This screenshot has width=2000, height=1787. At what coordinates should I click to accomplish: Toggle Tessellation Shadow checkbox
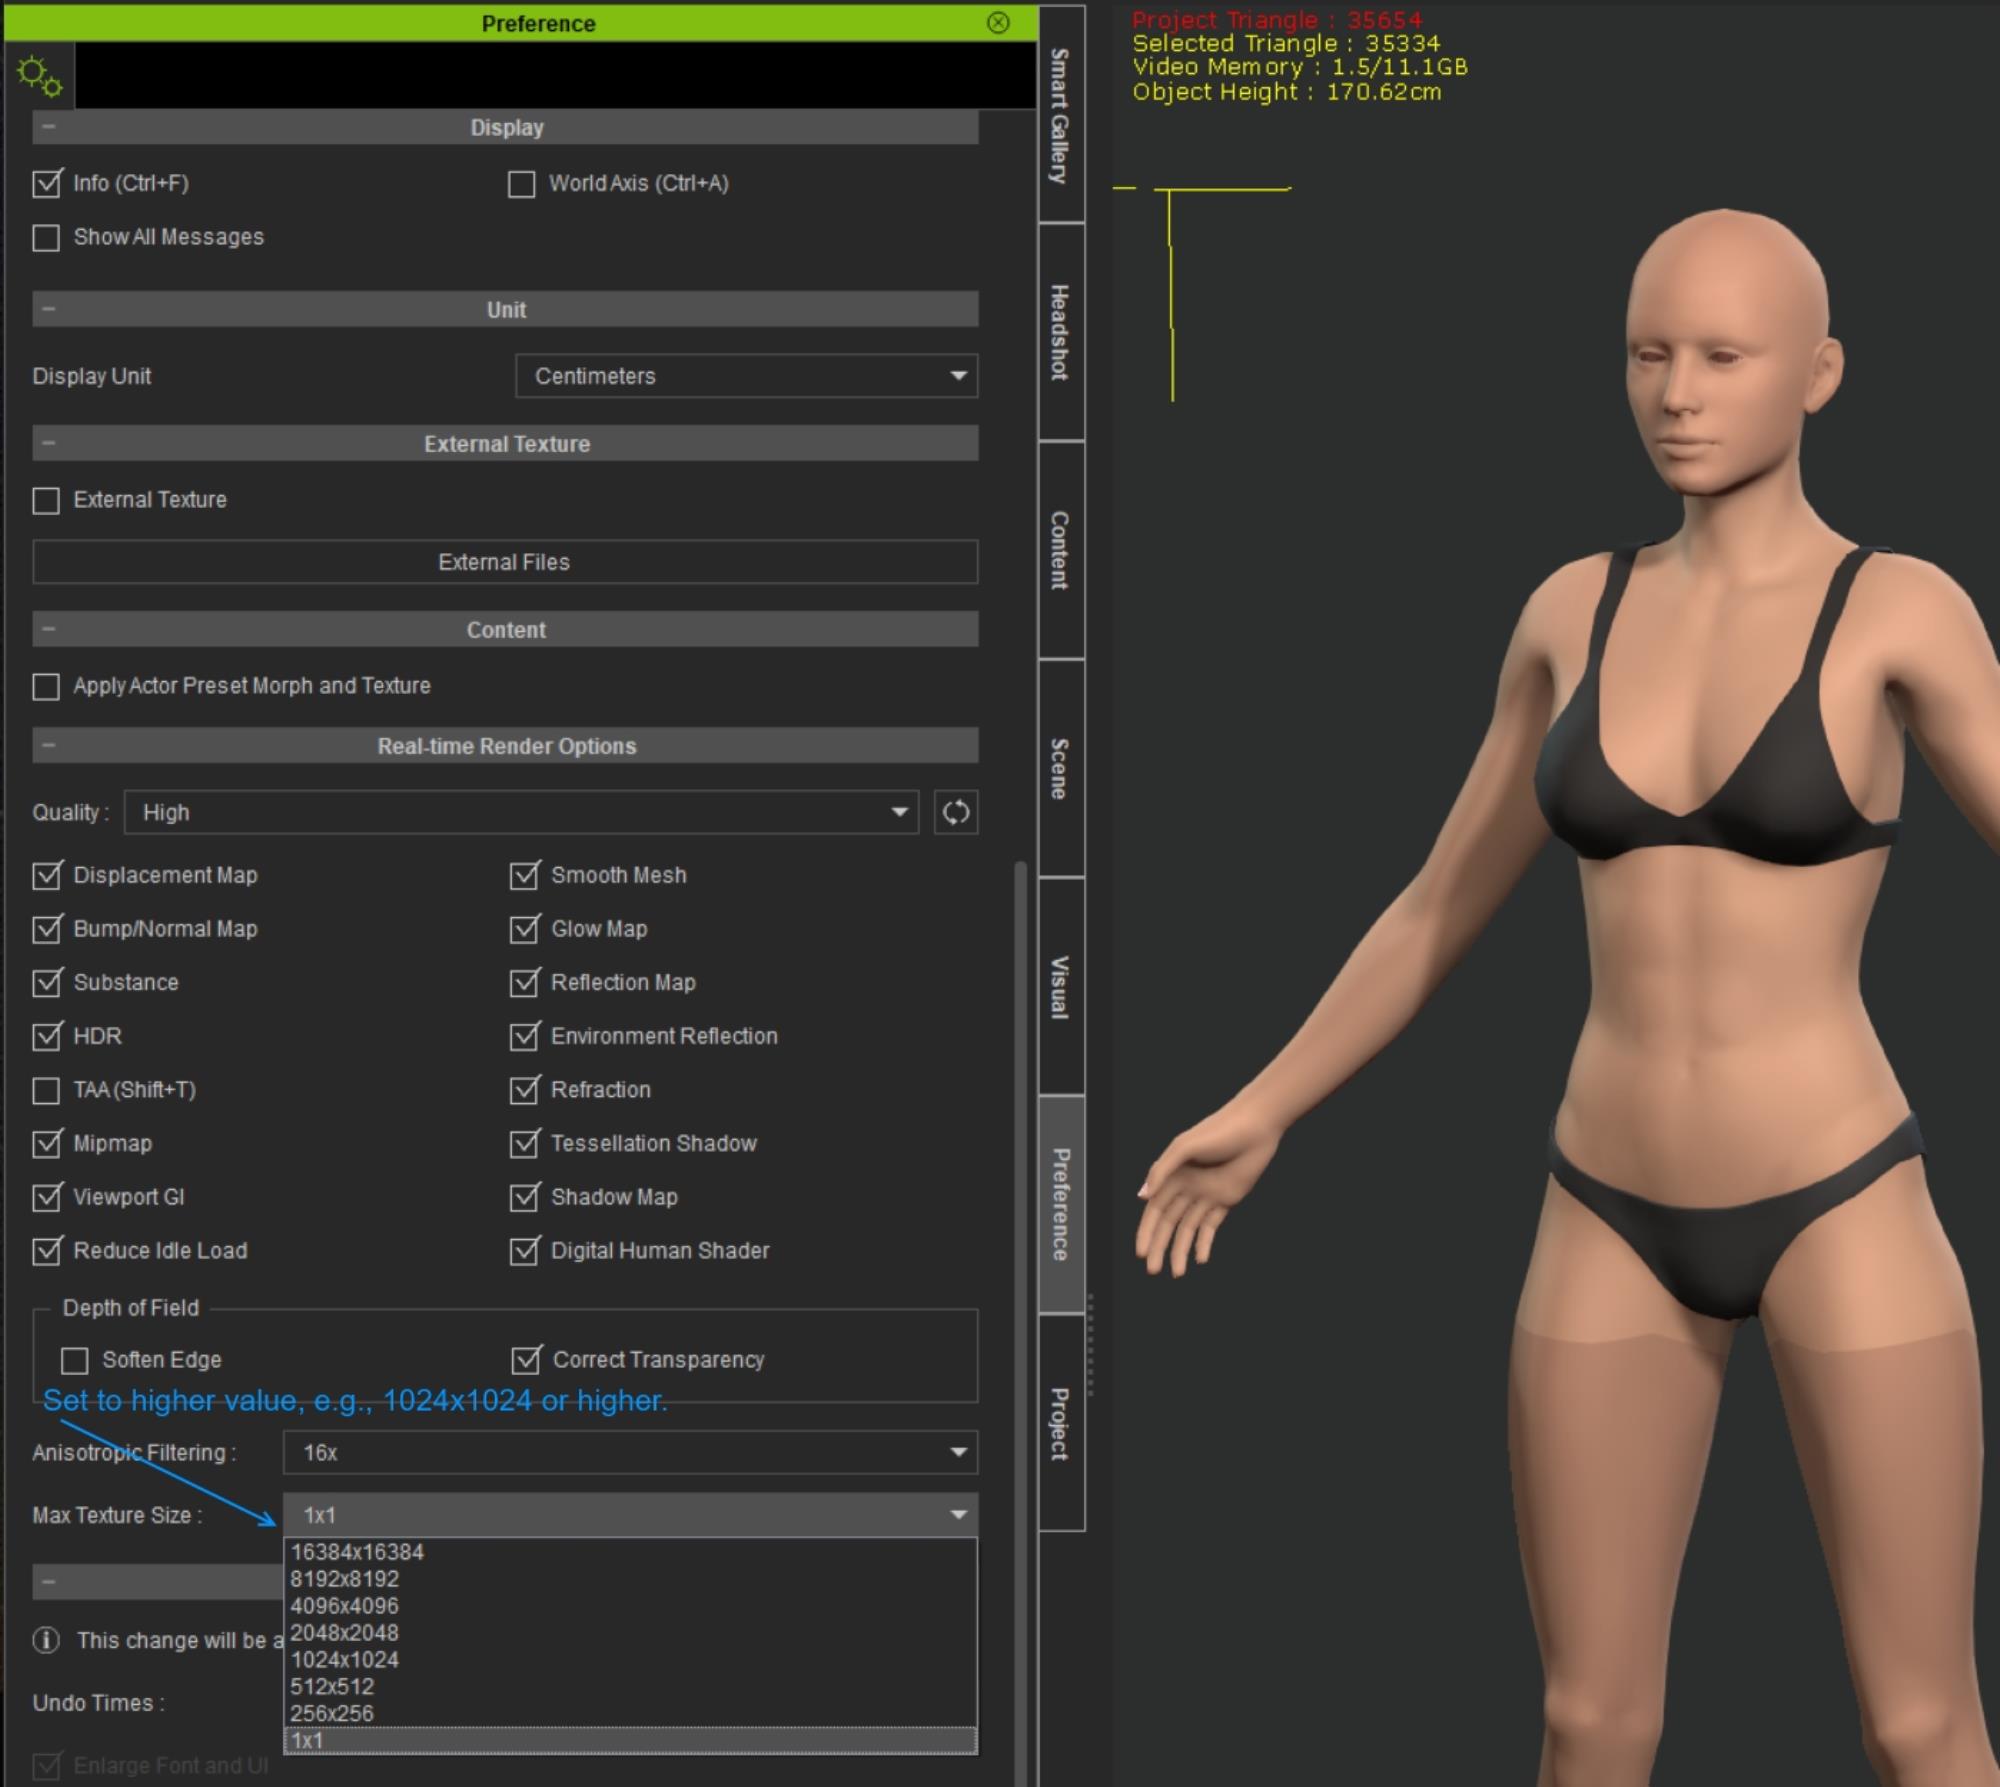[524, 1143]
